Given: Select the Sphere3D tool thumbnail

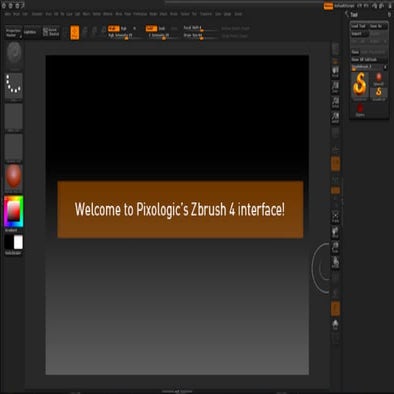Looking at the screenshot, I should pyautogui.click(x=379, y=79).
